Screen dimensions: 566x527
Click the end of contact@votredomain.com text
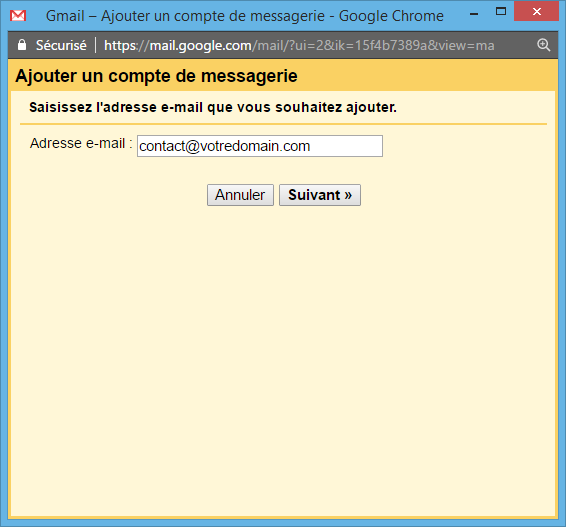point(310,146)
